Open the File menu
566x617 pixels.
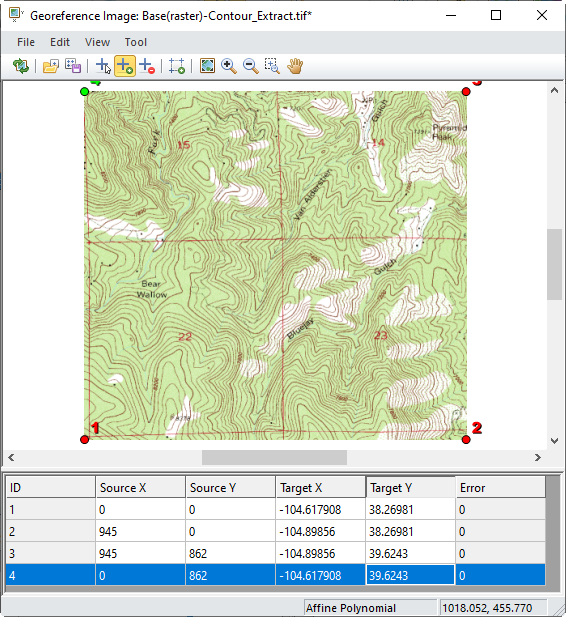pyautogui.click(x=26, y=42)
